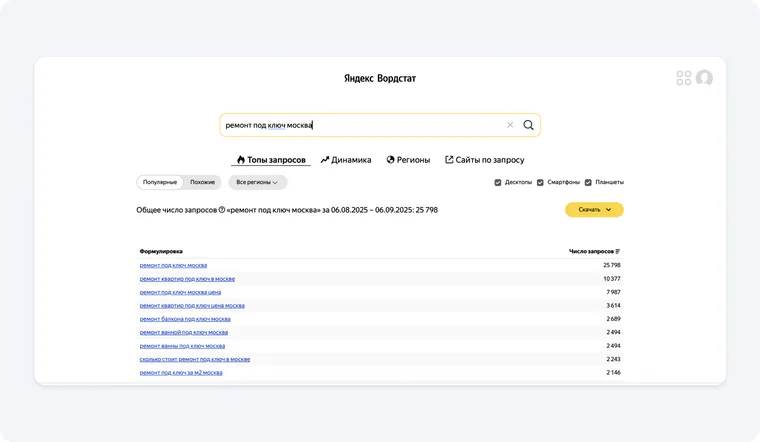Open the link ремонт квартир под ключ цена москва
Screen dimensions: 760x442
coord(192,306)
